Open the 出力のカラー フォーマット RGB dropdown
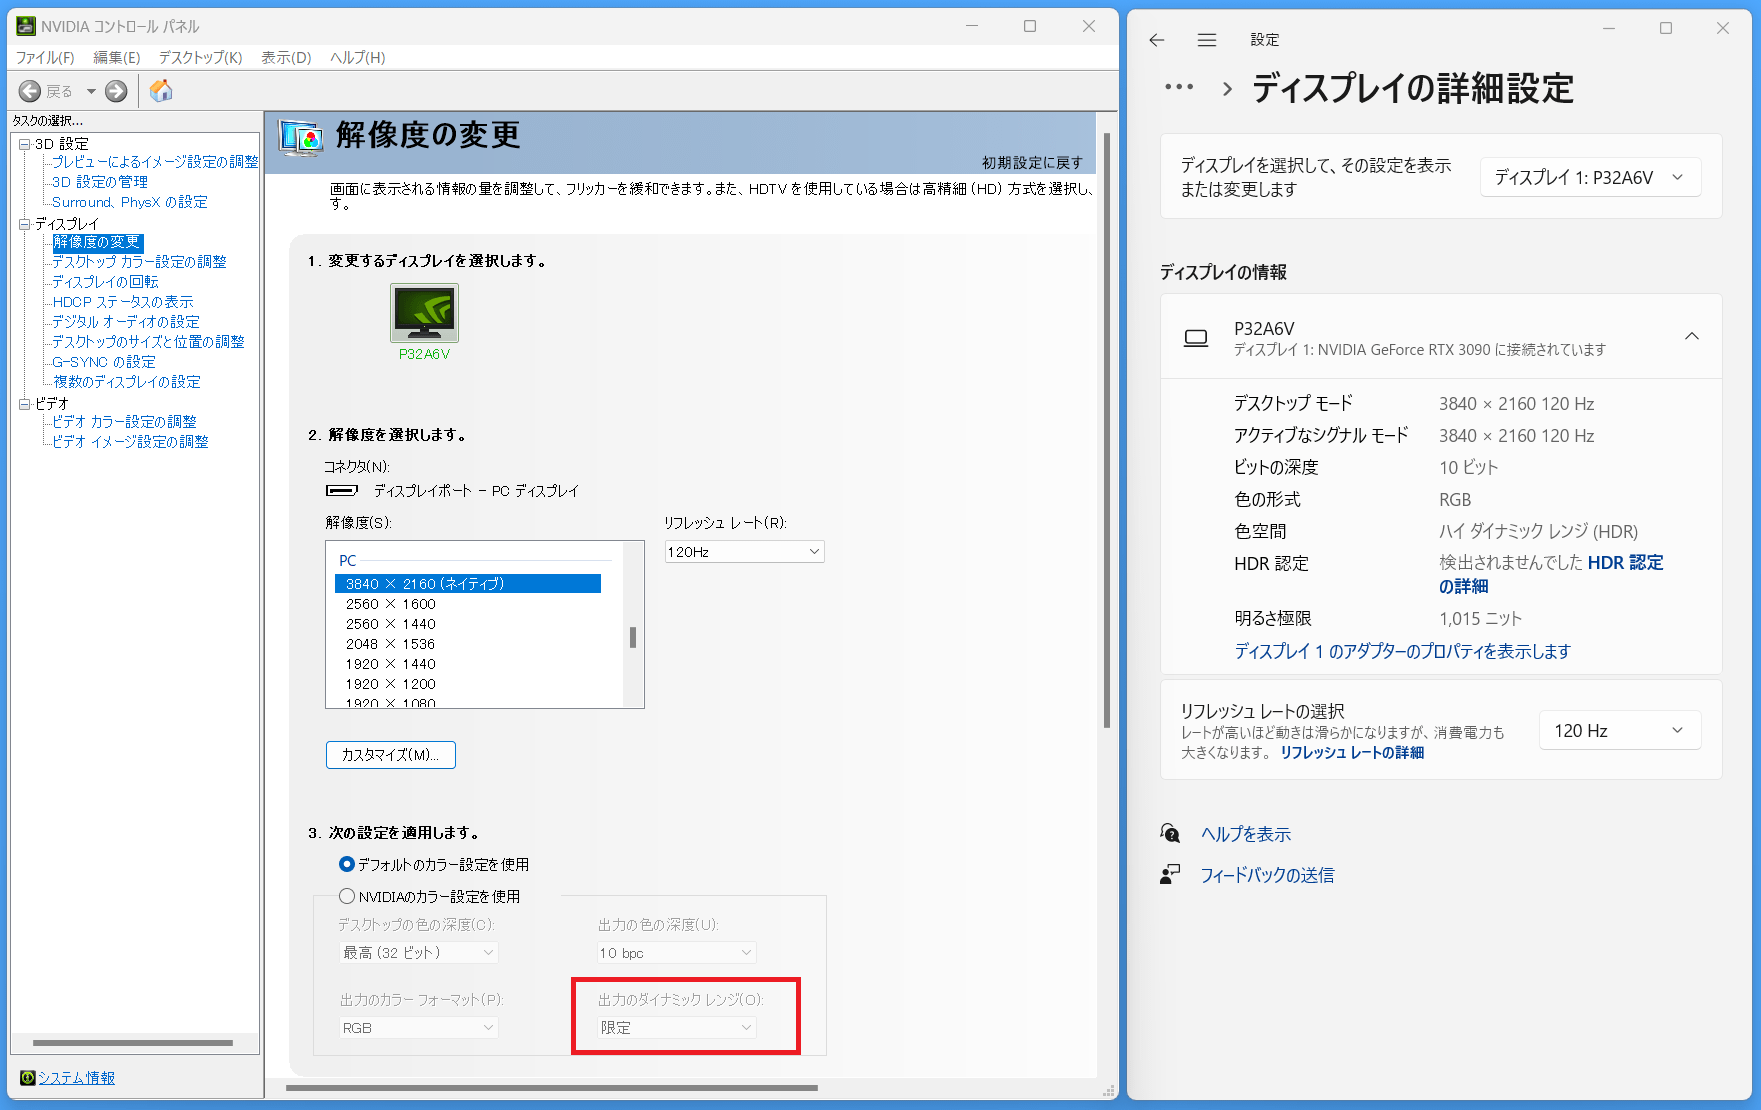The width and height of the screenshot is (1761, 1110). pos(419,1028)
